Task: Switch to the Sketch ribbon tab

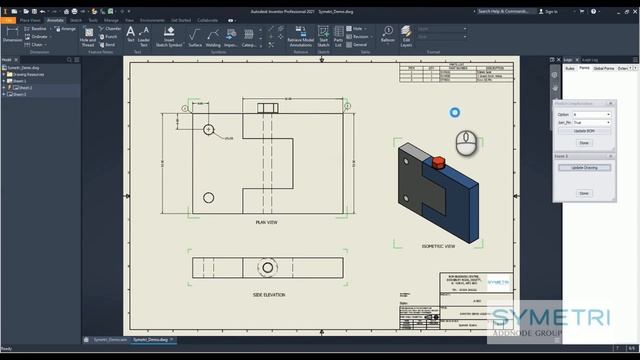Action: click(x=76, y=20)
